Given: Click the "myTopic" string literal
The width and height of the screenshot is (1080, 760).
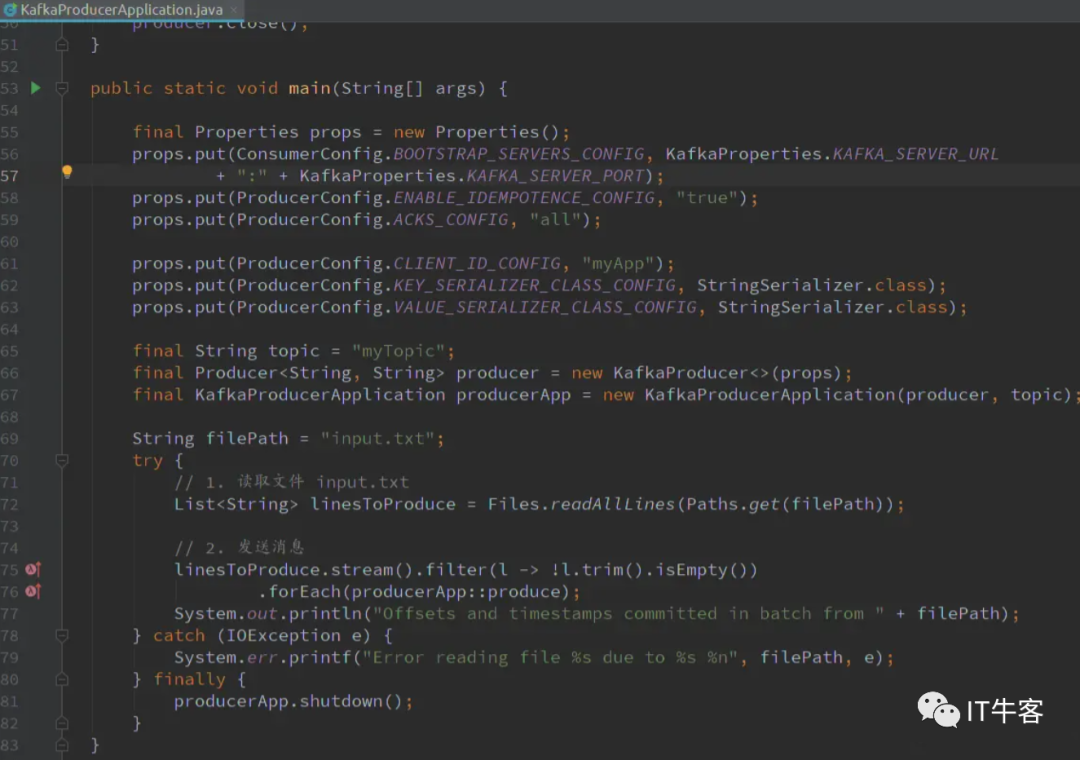Looking at the screenshot, I should click(403, 351).
